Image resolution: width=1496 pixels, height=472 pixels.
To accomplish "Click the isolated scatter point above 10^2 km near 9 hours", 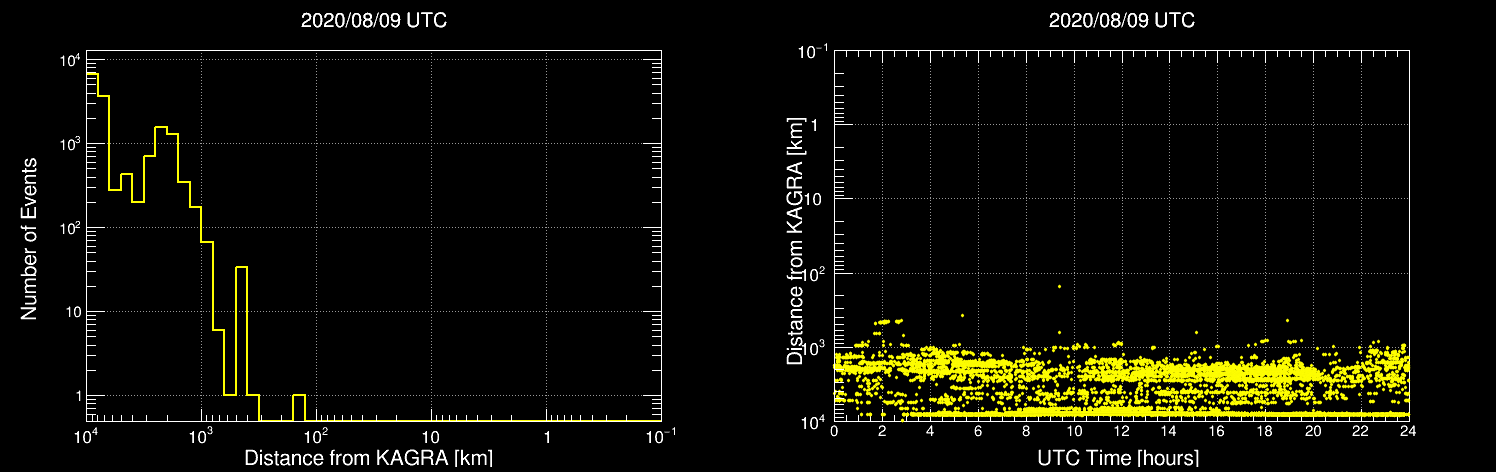I will click(1059, 286).
